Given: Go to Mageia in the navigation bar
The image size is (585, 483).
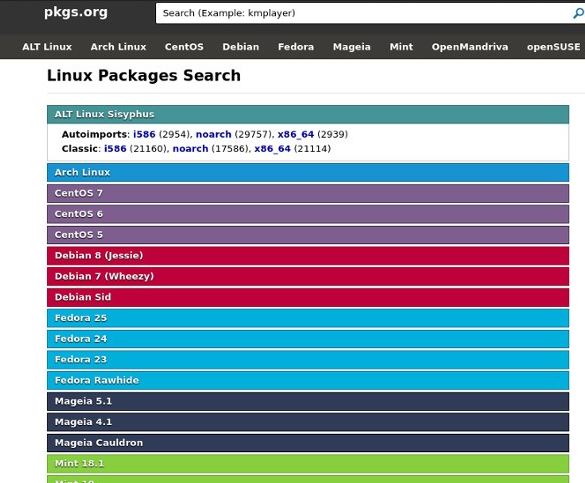Looking at the screenshot, I should 352,47.
